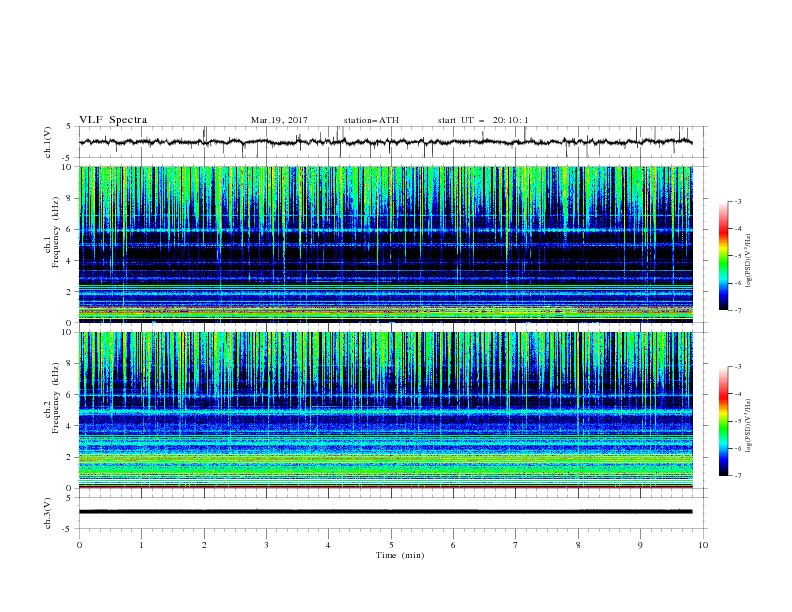
Task: Click the '-7' label on ch.2 colorbar
Action: pos(737,476)
